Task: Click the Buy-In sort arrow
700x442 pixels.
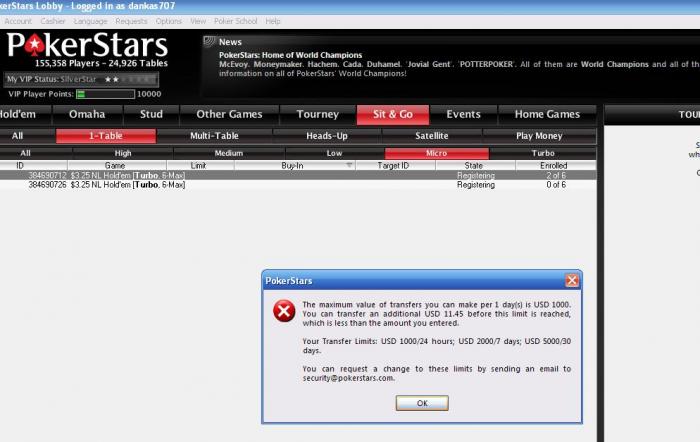Action: [x=349, y=165]
